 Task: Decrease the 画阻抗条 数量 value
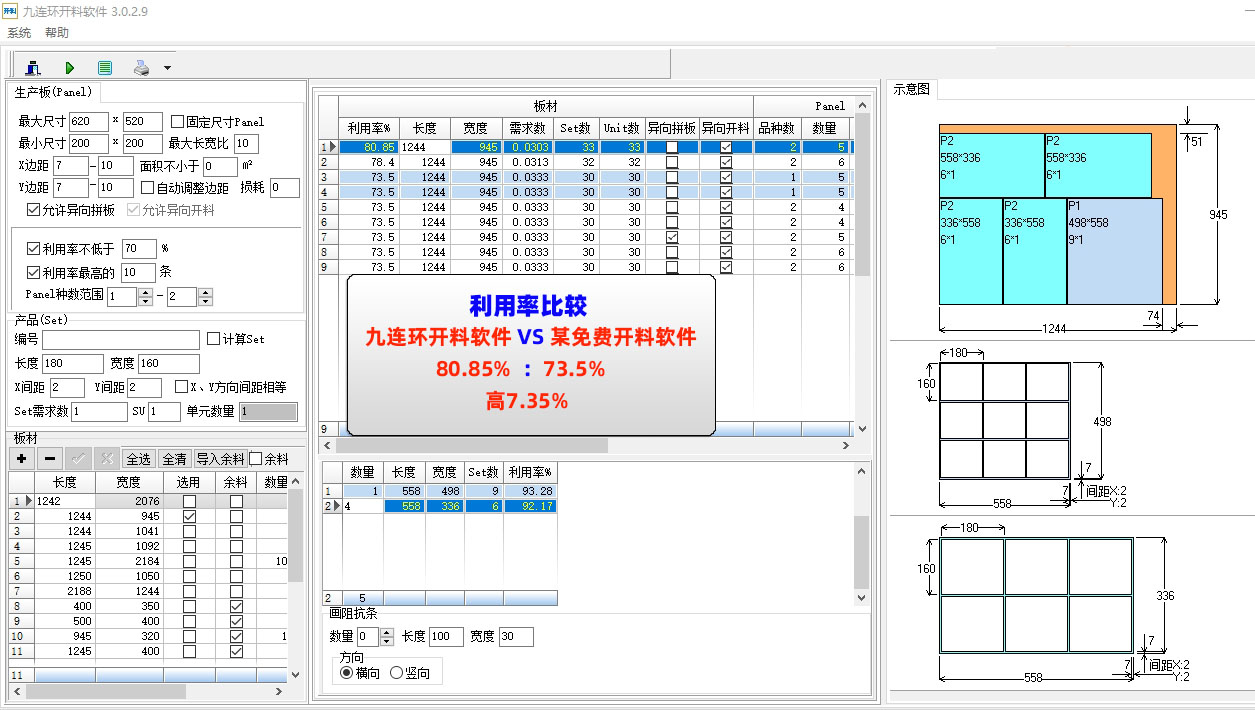coord(387,641)
